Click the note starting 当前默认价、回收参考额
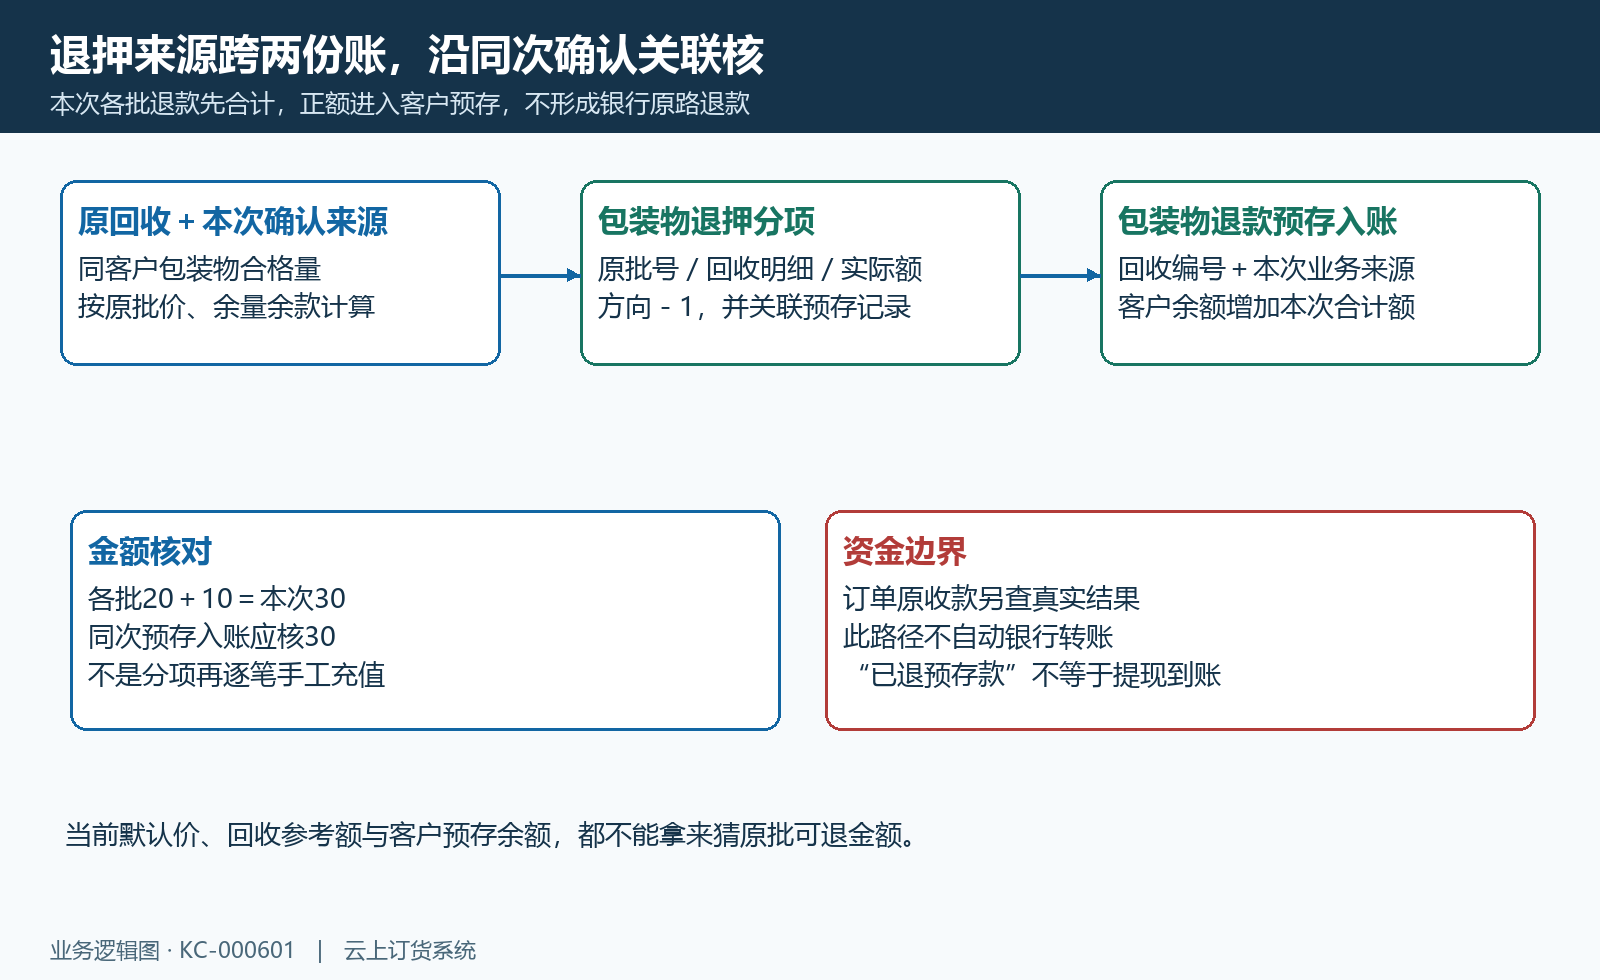This screenshot has height=980, width=1600. pyautogui.click(x=492, y=835)
